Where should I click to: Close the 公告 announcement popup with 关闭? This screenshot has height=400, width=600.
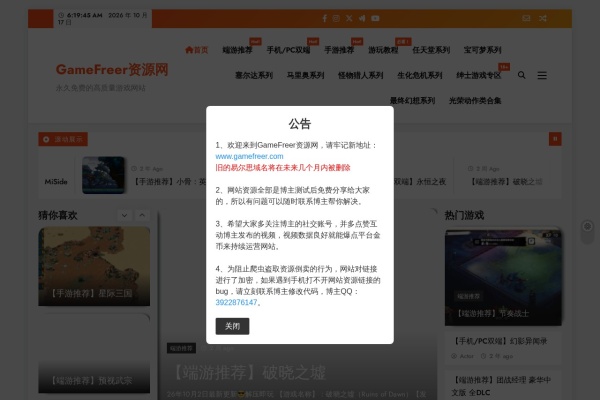(x=232, y=326)
